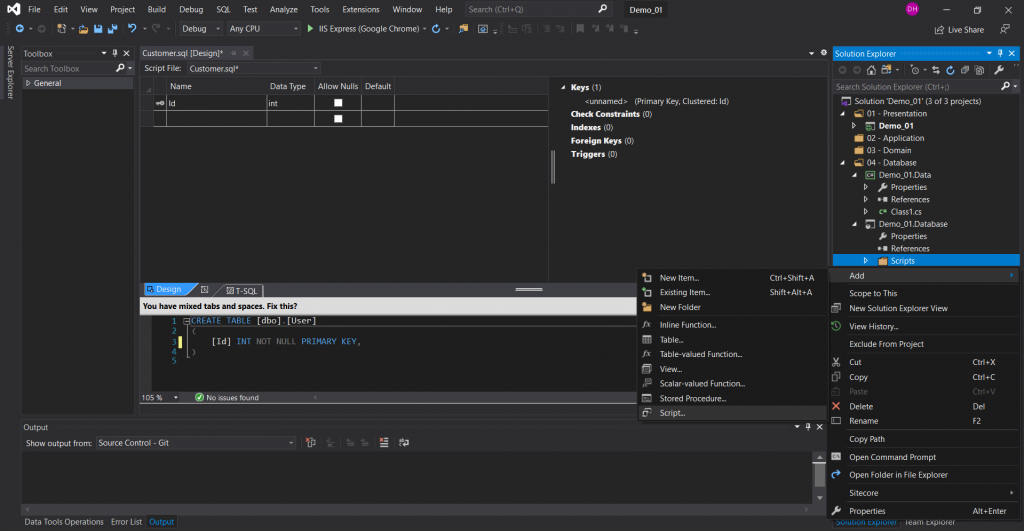Expand the Class1.cs tree node

pyautogui.click(x=865, y=212)
